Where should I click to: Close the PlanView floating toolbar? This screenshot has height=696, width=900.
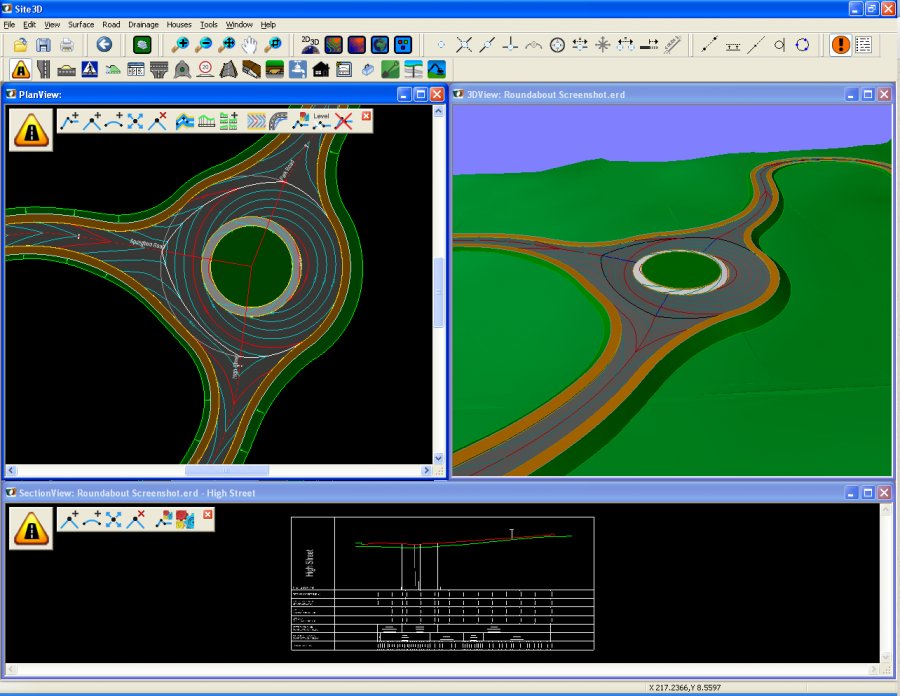366,116
